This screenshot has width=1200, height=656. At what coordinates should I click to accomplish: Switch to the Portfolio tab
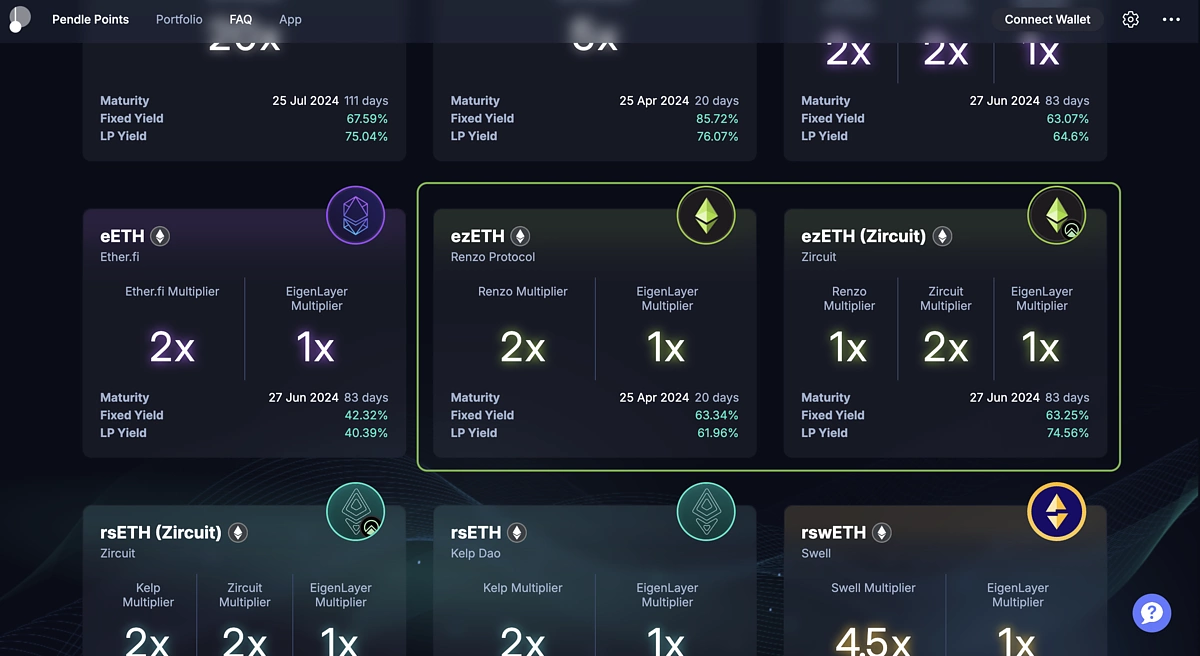pos(178,19)
